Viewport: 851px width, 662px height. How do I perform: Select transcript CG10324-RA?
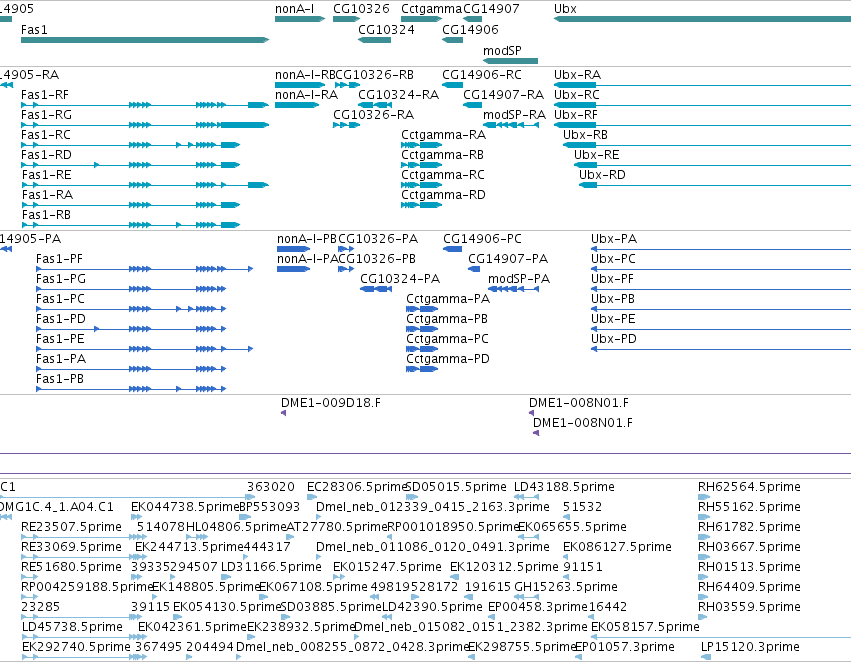(375, 105)
